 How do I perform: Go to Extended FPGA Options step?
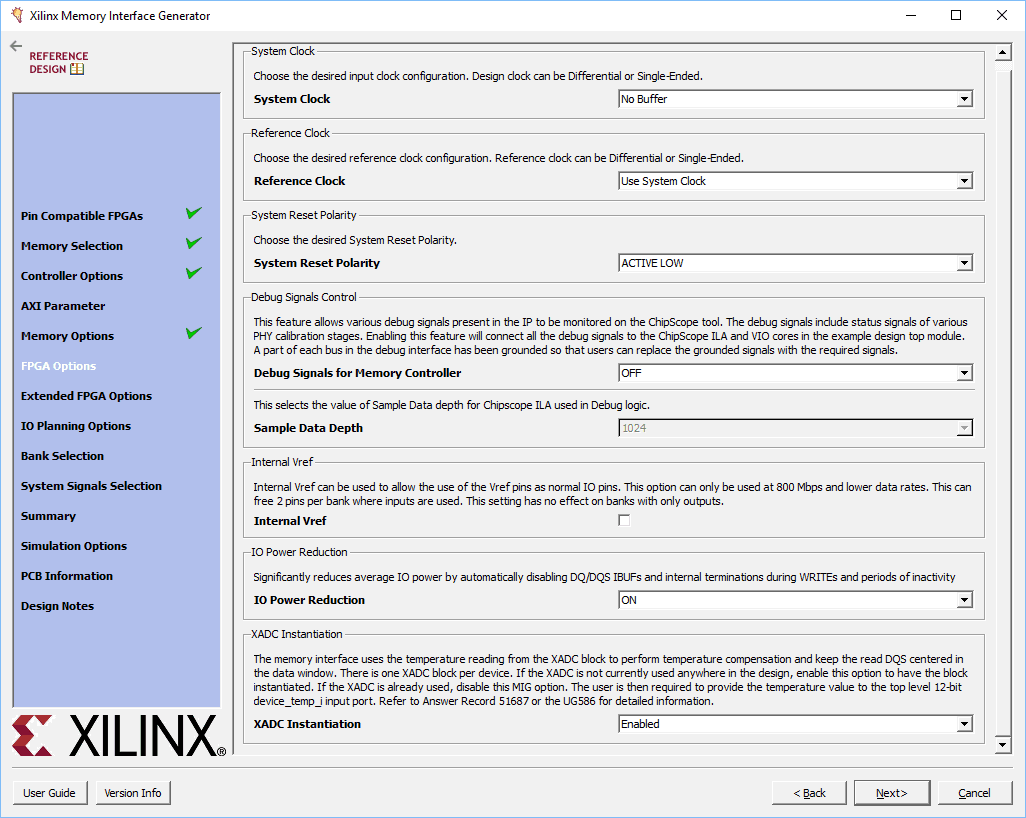pos(86,396)
